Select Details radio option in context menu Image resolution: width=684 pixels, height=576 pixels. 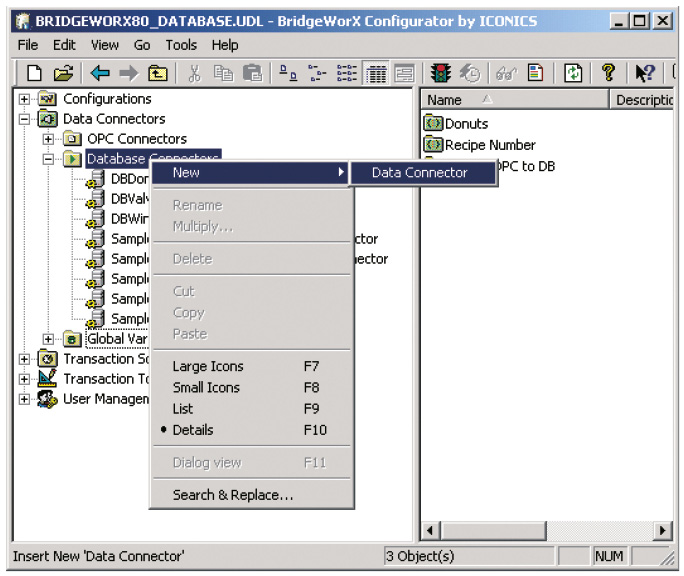[x=251, y=430]
